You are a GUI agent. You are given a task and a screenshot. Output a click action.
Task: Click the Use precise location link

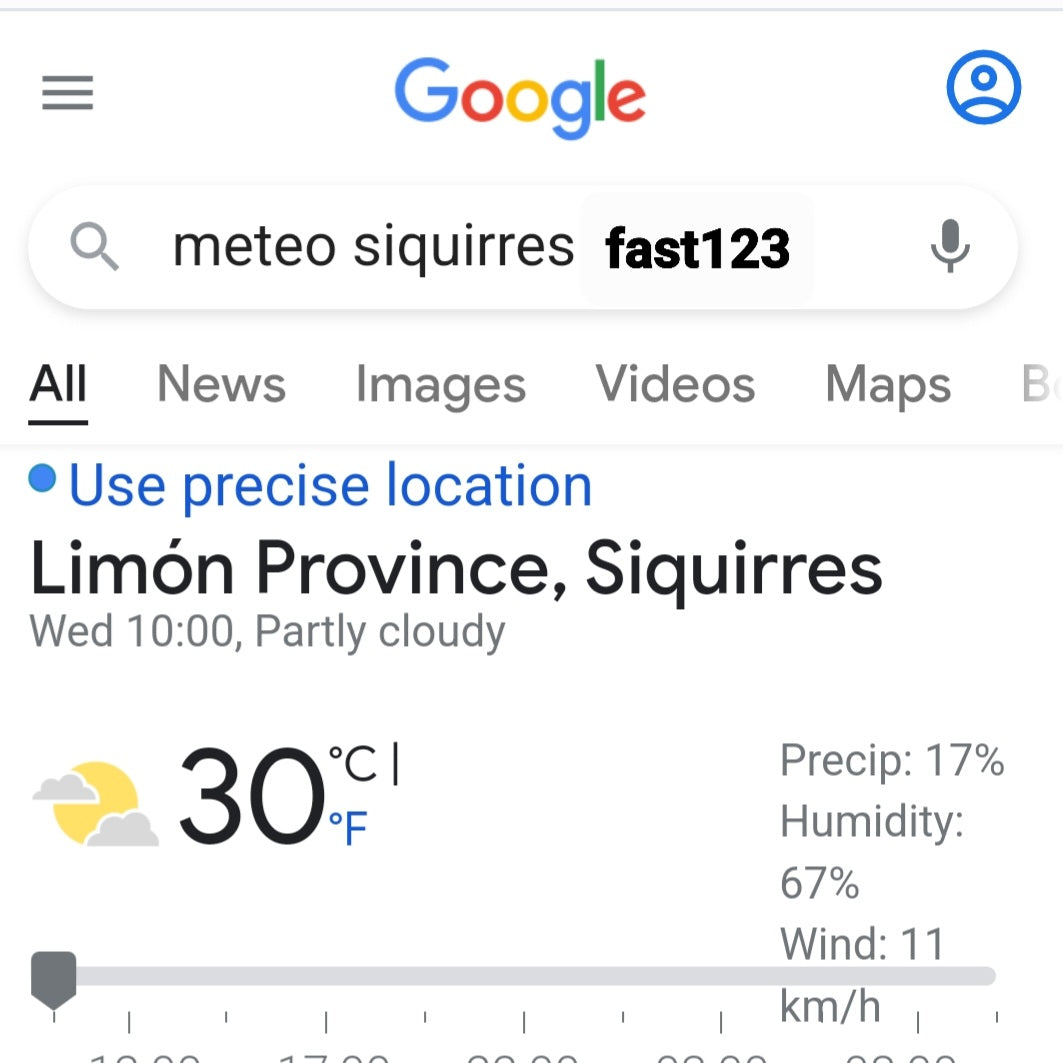[330, 486]
